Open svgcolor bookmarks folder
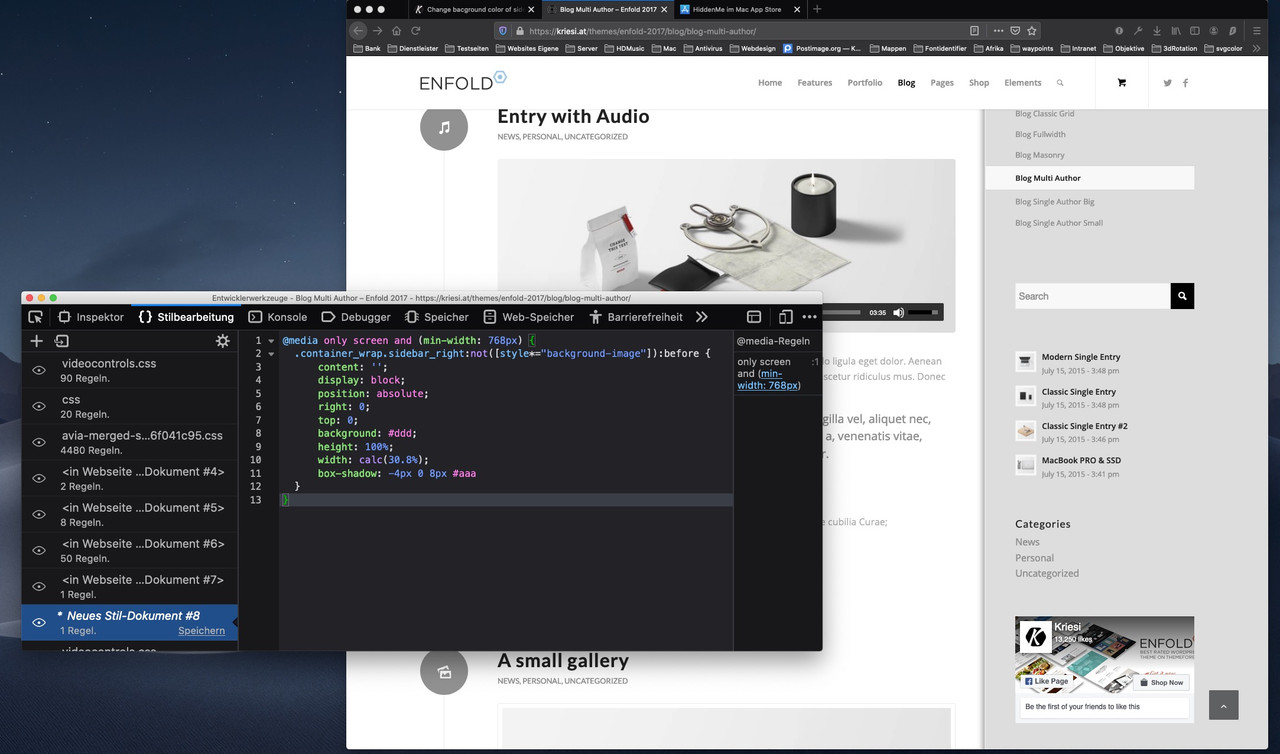This screenshot has width=1280, height=754. click(x=1223, y=48)
